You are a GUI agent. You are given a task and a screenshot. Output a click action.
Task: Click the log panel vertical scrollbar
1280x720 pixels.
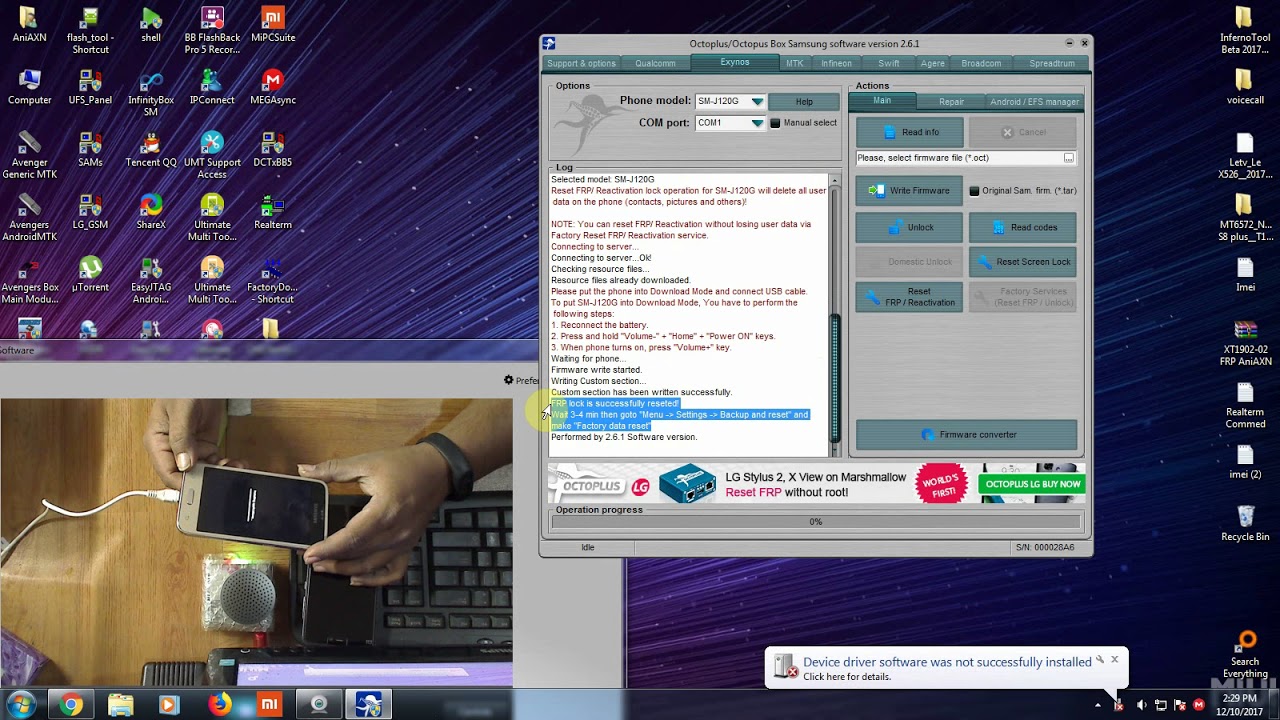835,315
